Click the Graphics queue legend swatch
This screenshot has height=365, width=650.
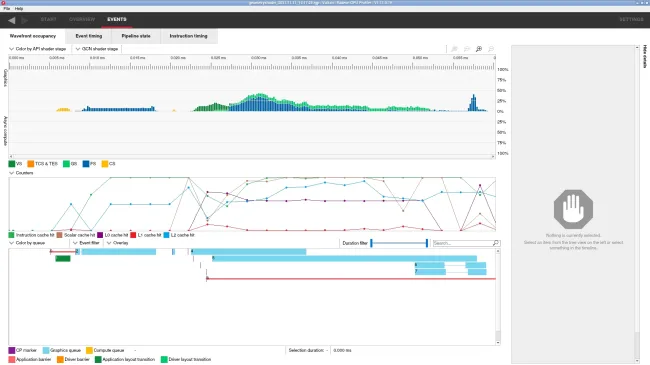pyautogui.click(x=46, y=350)
